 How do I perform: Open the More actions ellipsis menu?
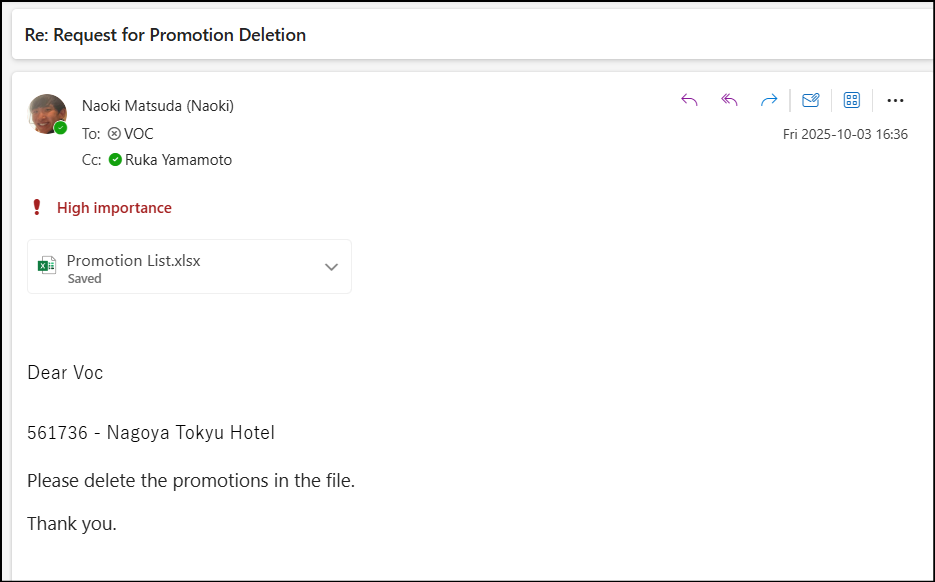pyautogui.click(x=895, y=100)
